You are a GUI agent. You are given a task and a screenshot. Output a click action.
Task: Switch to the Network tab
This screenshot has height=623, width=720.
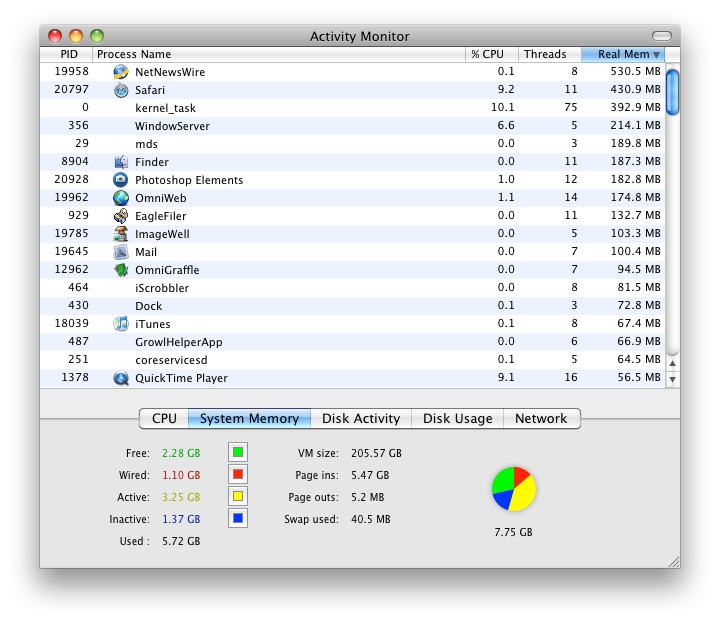point(541,419)
